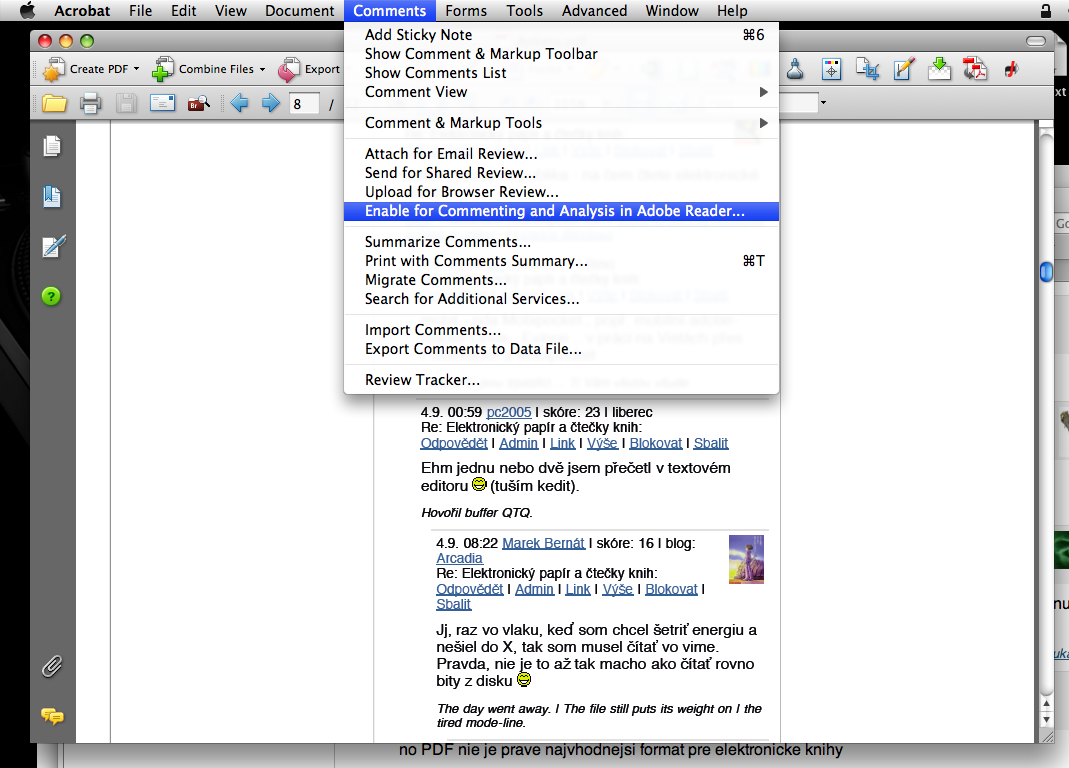
Task: Click the Marek Bernát author link
Action: [543, 544]
